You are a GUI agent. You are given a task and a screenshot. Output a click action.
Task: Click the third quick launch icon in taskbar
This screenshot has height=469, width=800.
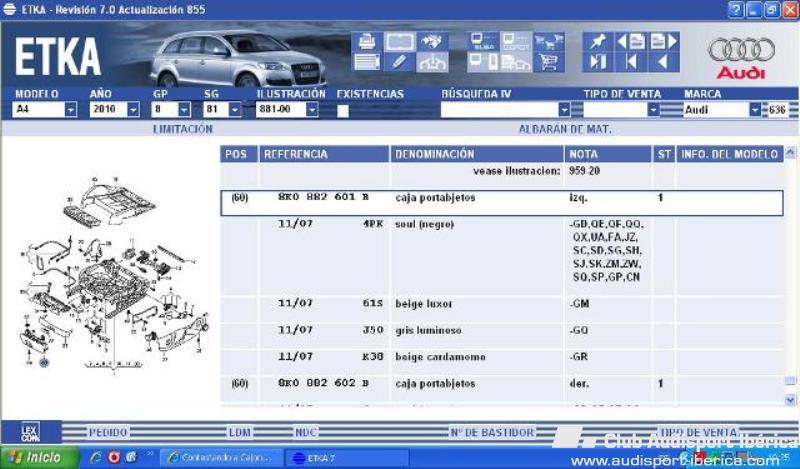coord(132,457)
